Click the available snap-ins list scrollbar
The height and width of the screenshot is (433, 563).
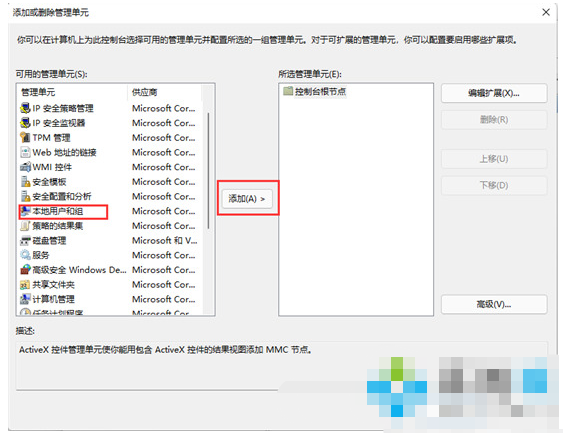208,171
